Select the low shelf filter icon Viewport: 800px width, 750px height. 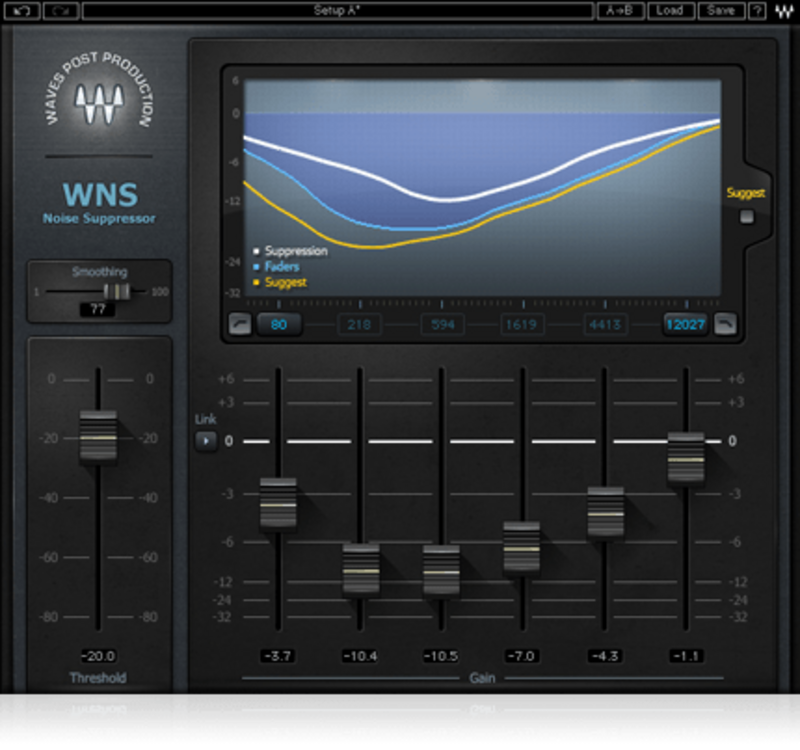240,323
